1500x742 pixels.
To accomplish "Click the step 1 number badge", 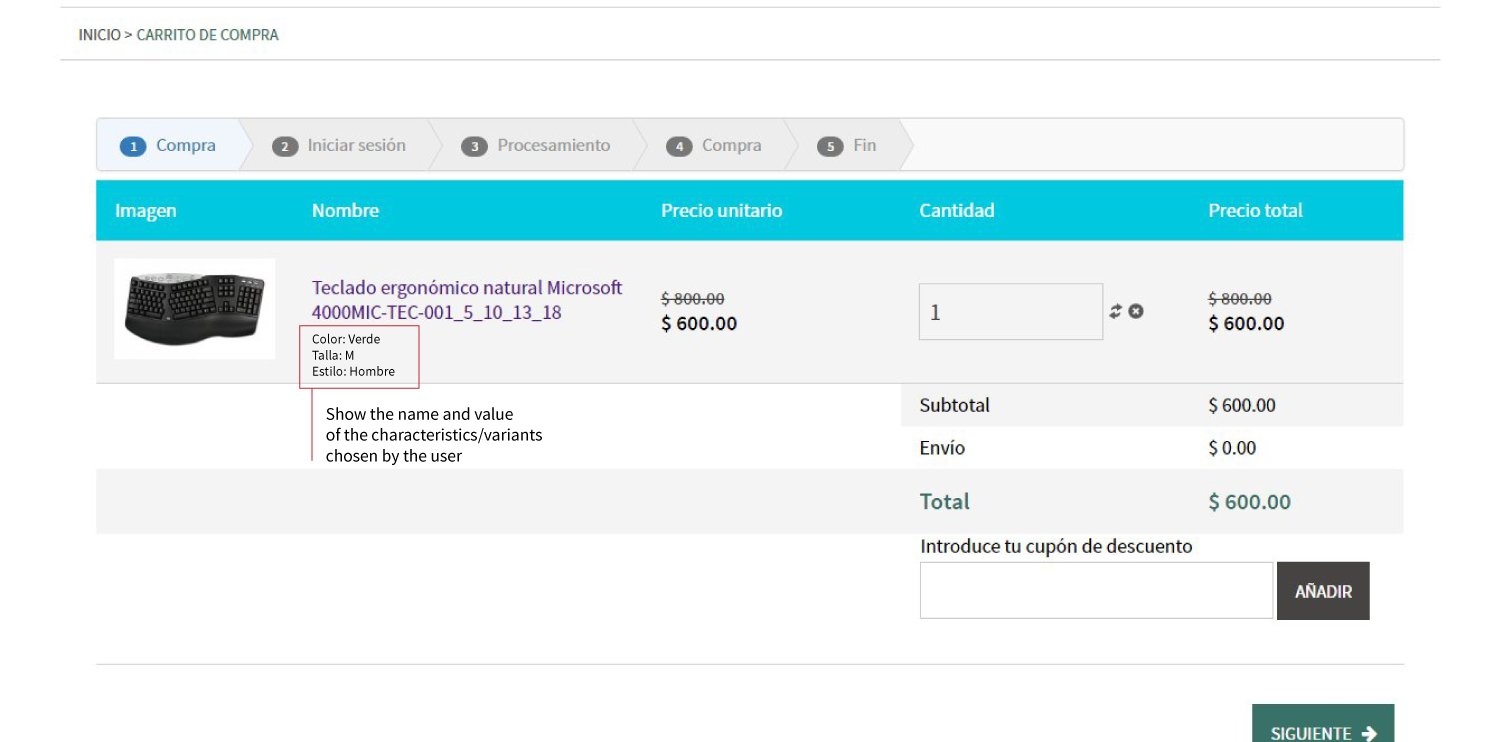I will pos(133,146).
